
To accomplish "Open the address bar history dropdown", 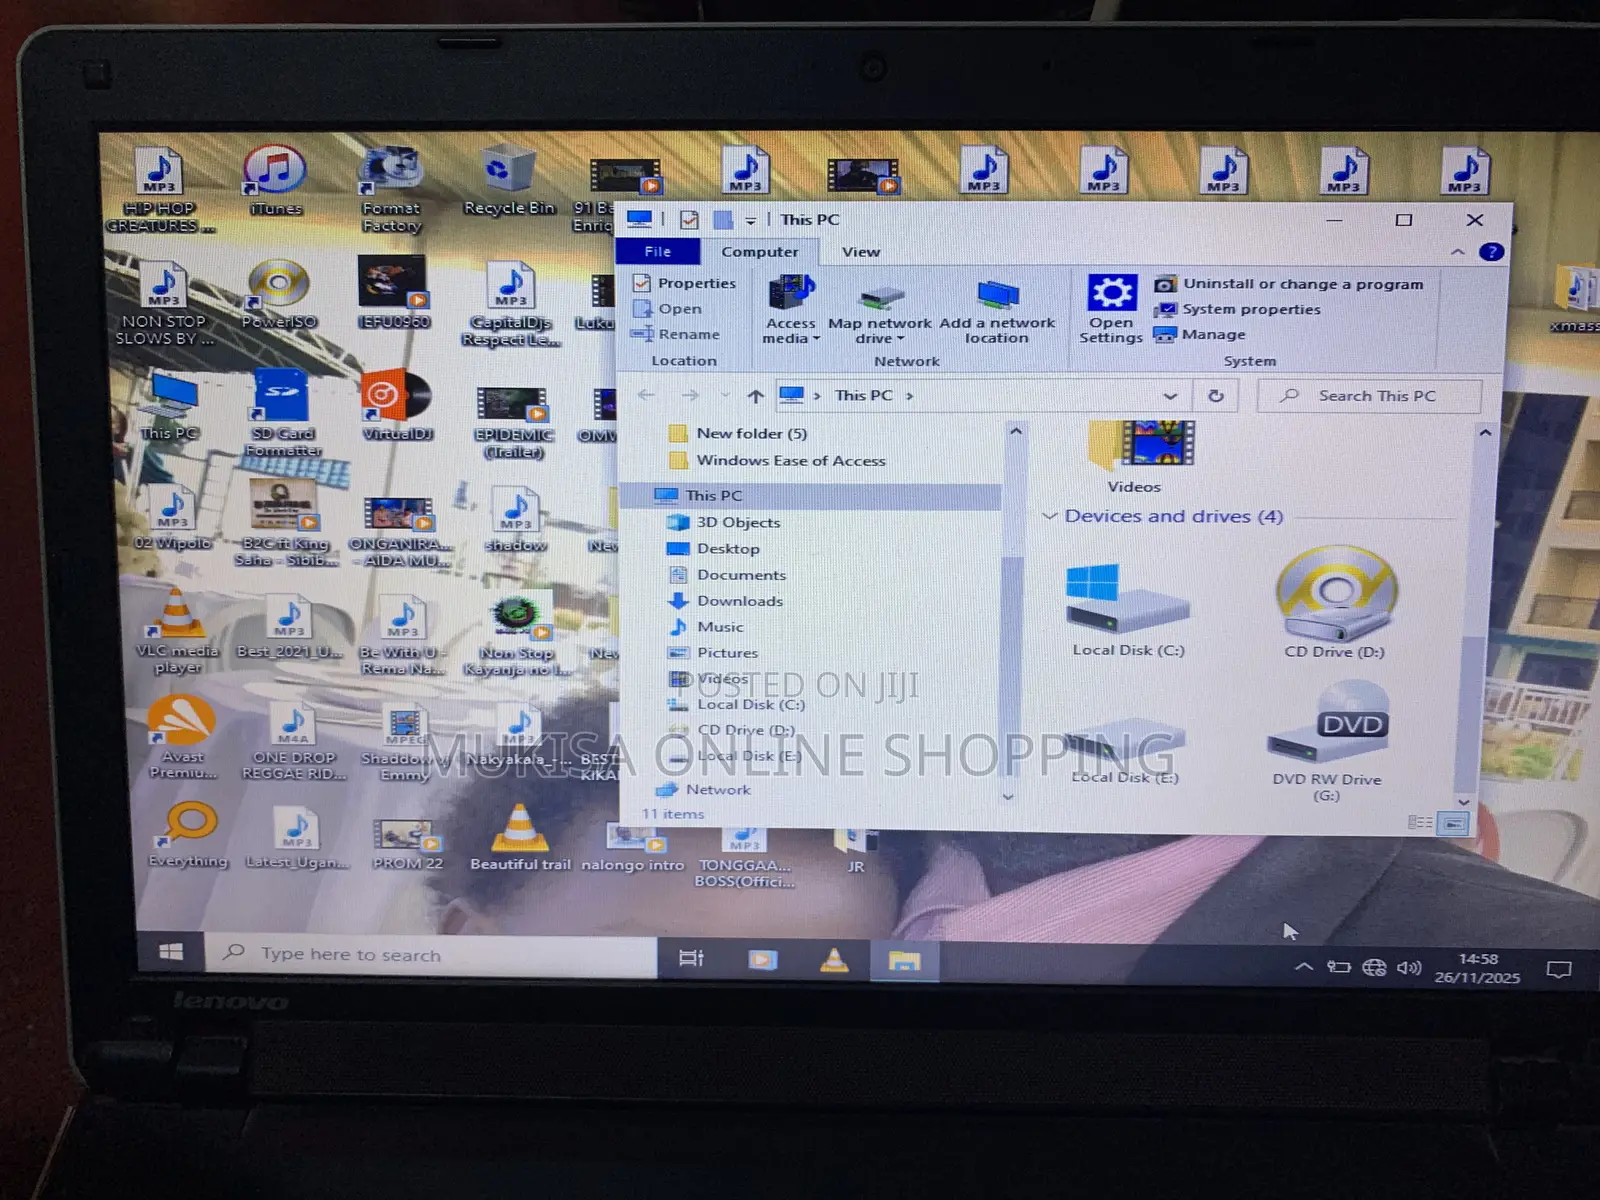I will pos(1170,396).
